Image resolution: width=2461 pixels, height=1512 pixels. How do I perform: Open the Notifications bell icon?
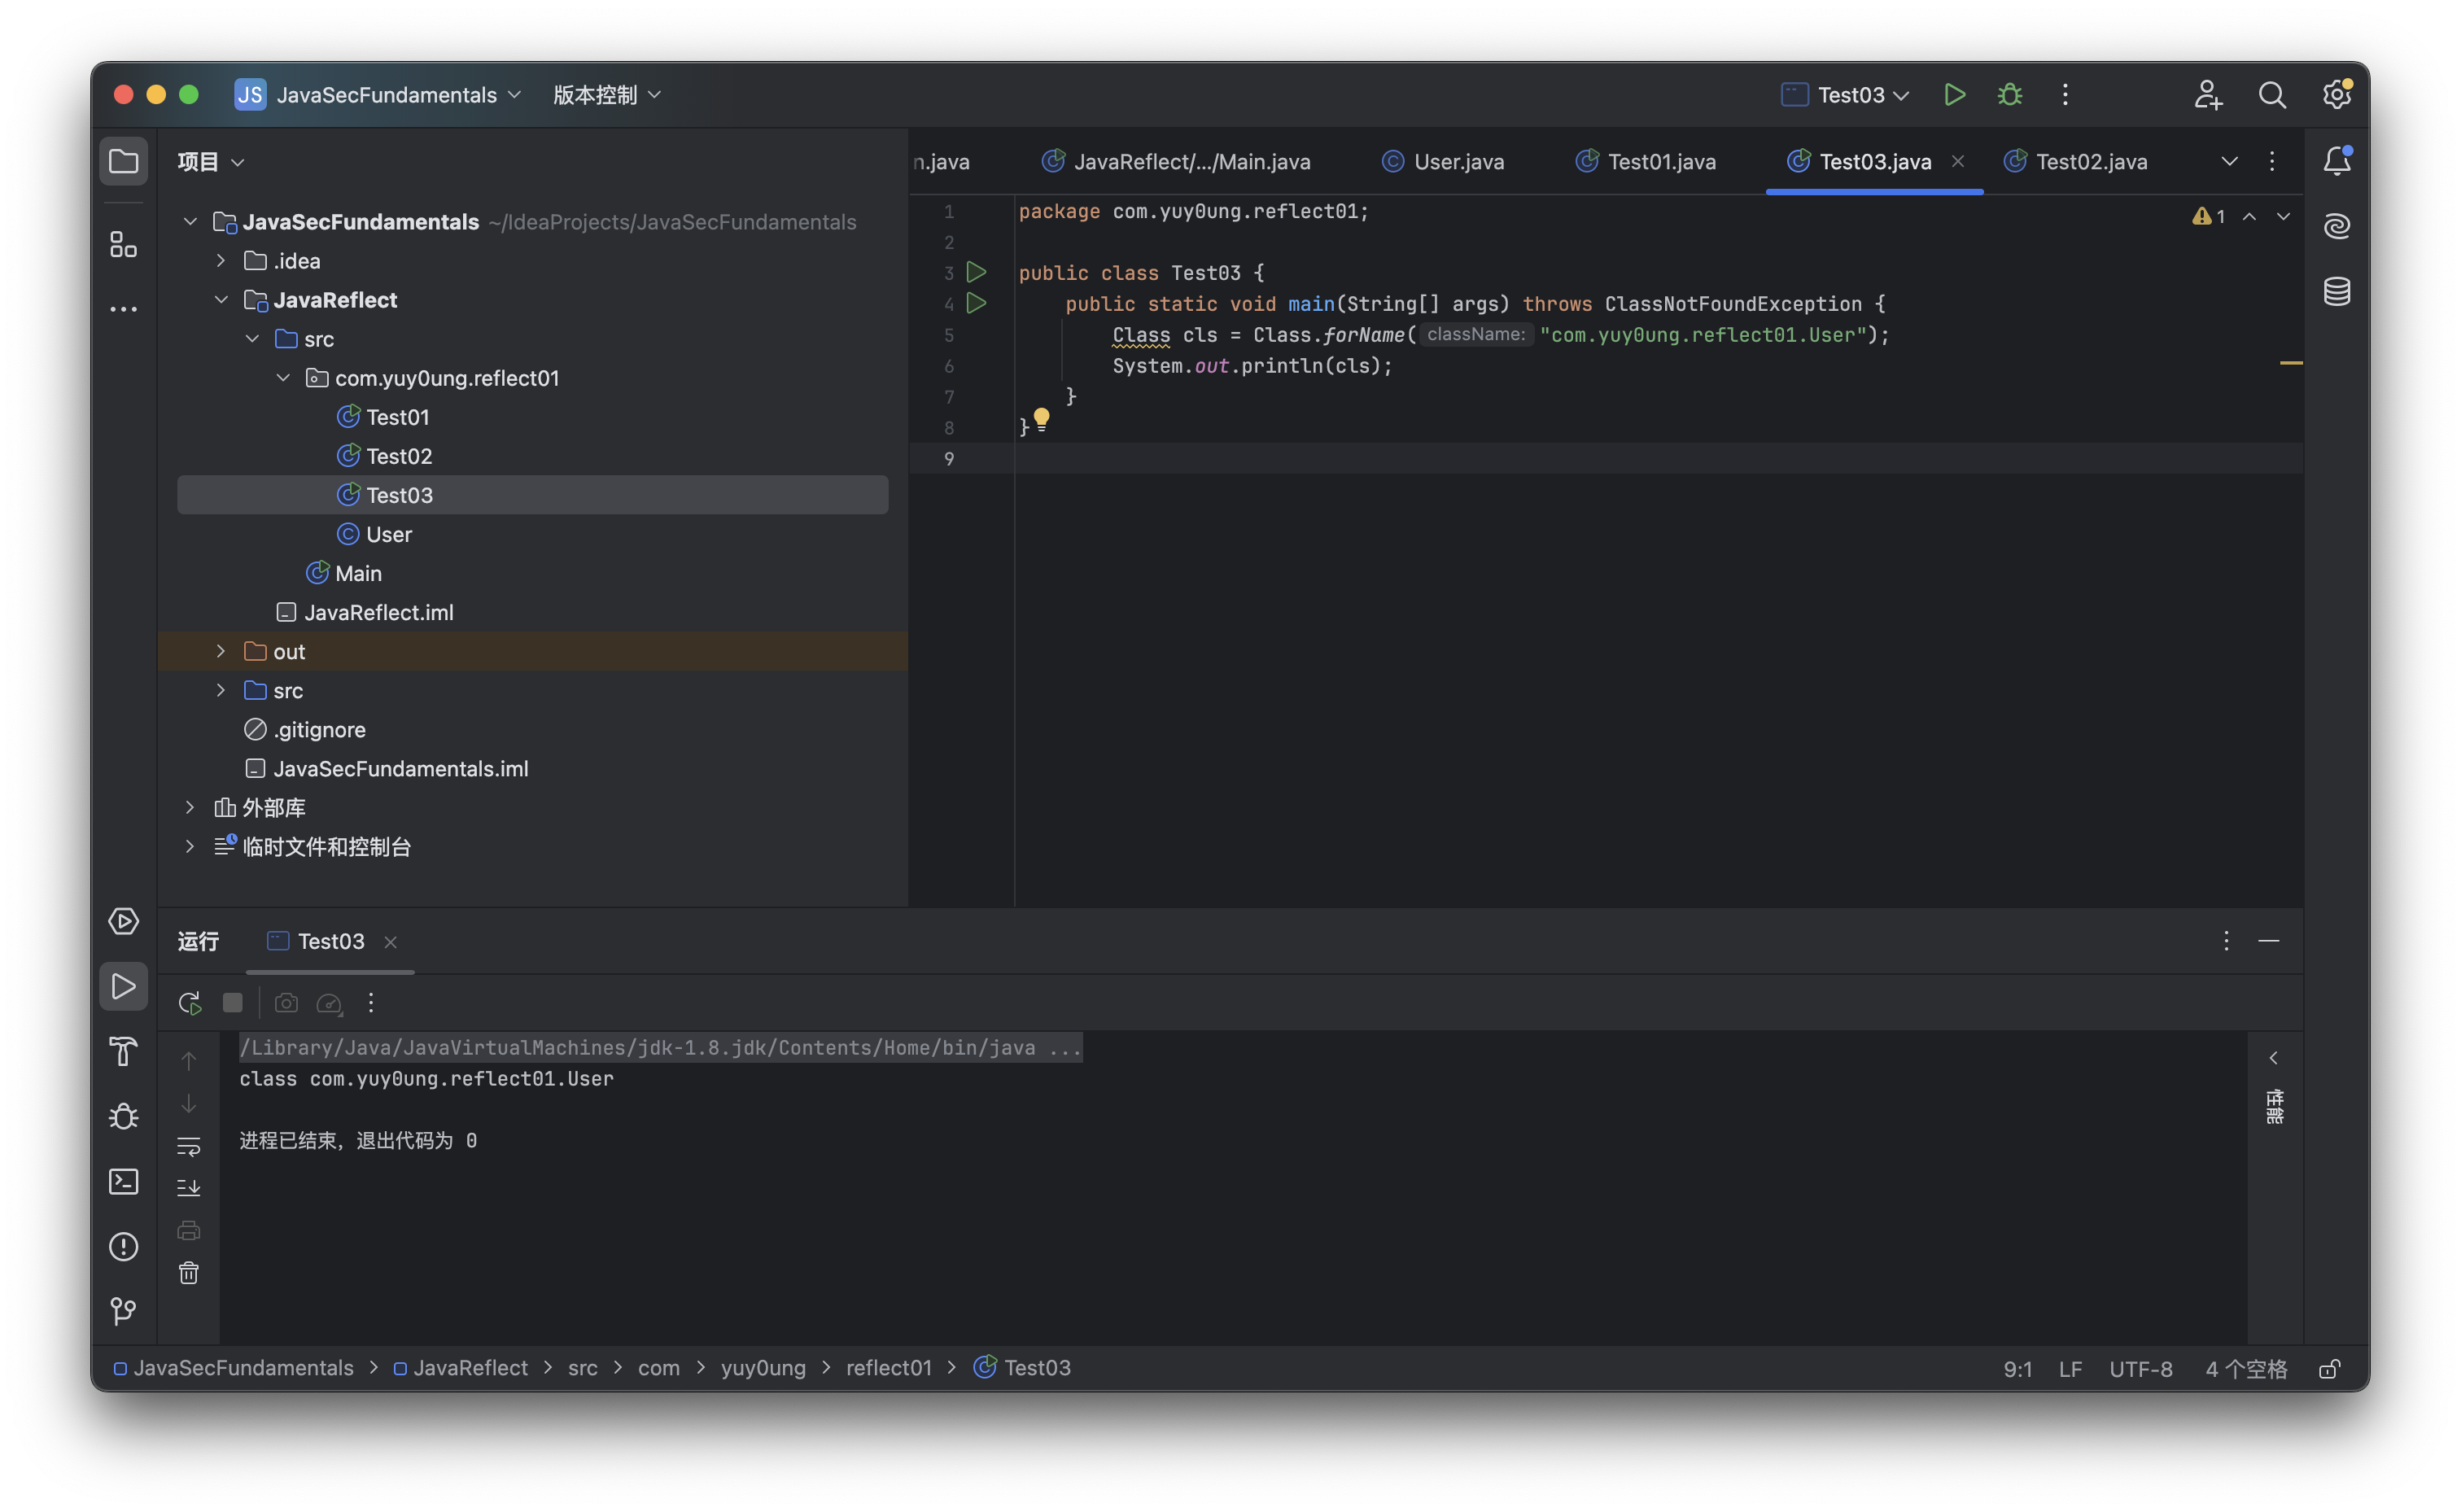[2336, 161]
